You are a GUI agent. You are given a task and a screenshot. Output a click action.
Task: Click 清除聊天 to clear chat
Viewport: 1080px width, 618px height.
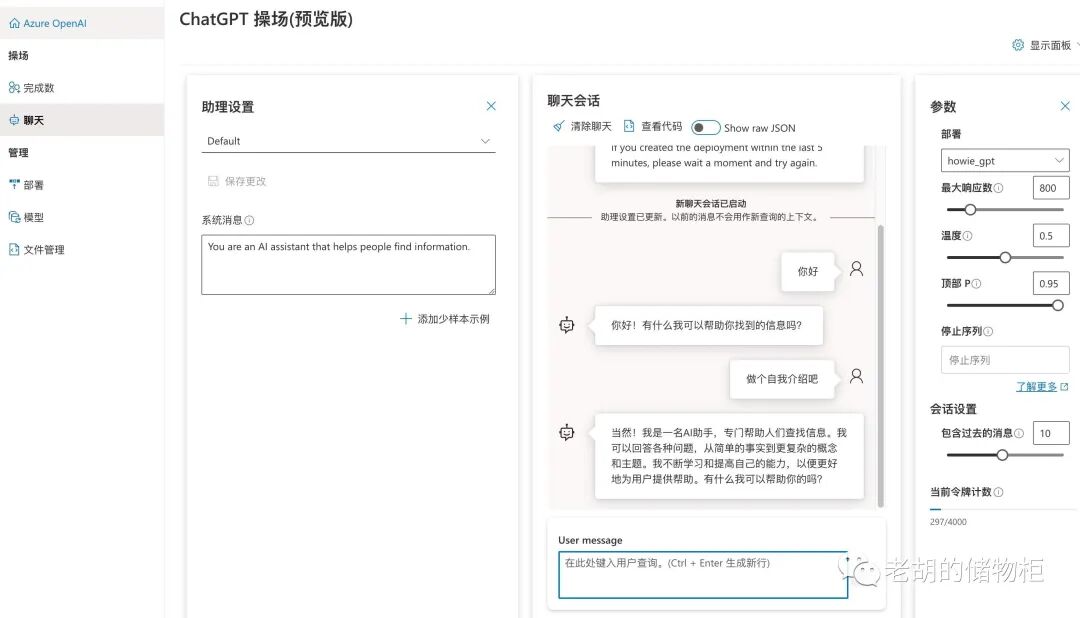coord(582,126)
